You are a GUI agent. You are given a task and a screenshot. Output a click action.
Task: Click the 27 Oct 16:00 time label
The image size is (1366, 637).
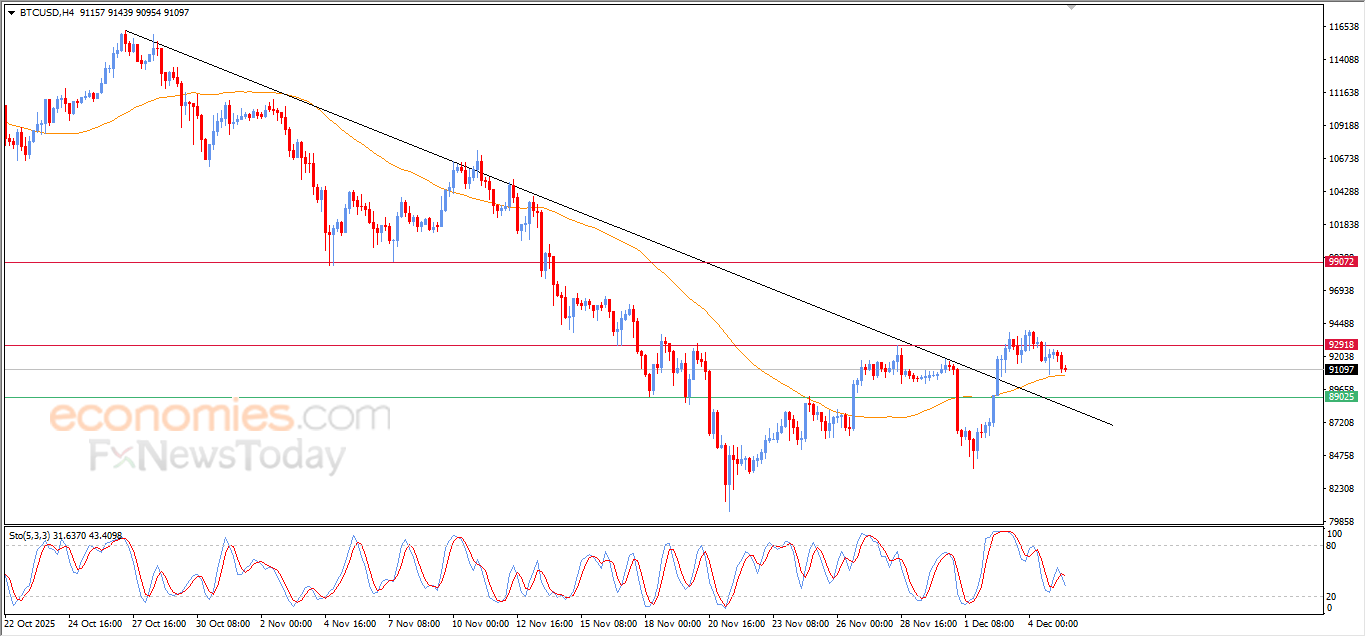tap(161, 624)
